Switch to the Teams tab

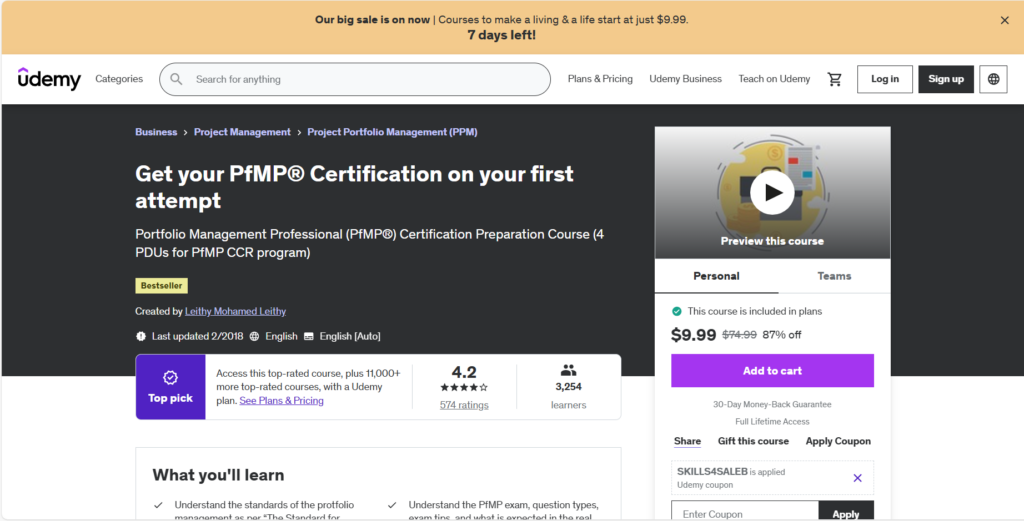click(834, 276)
